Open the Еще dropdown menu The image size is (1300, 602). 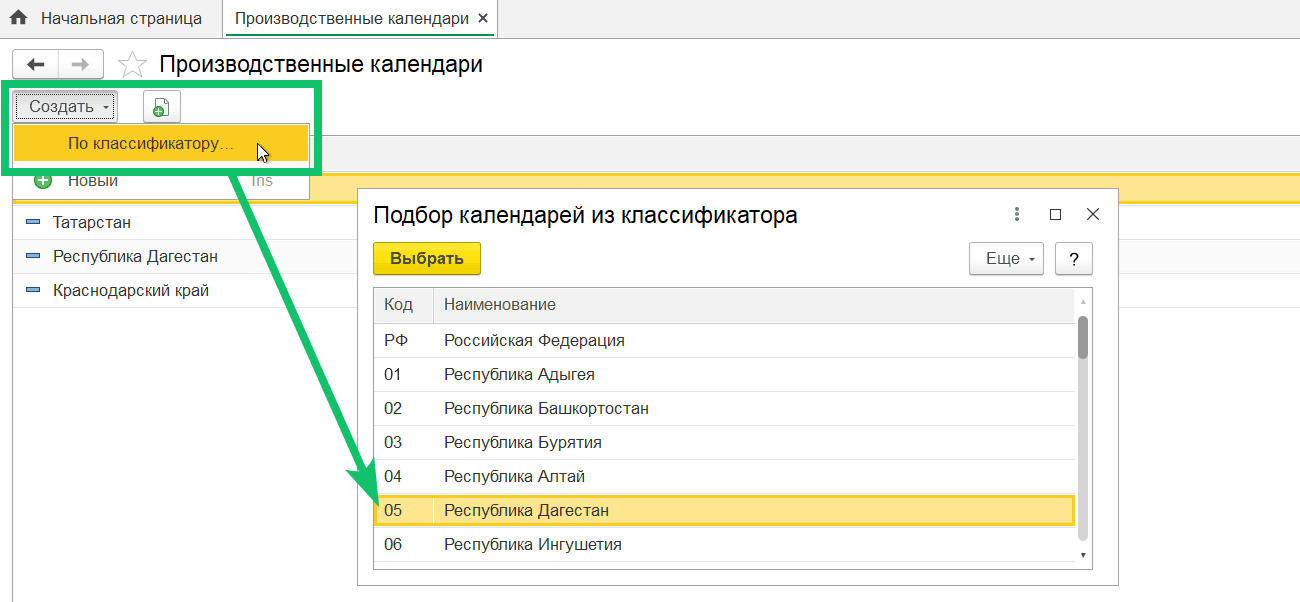(x=1006, y=259)
